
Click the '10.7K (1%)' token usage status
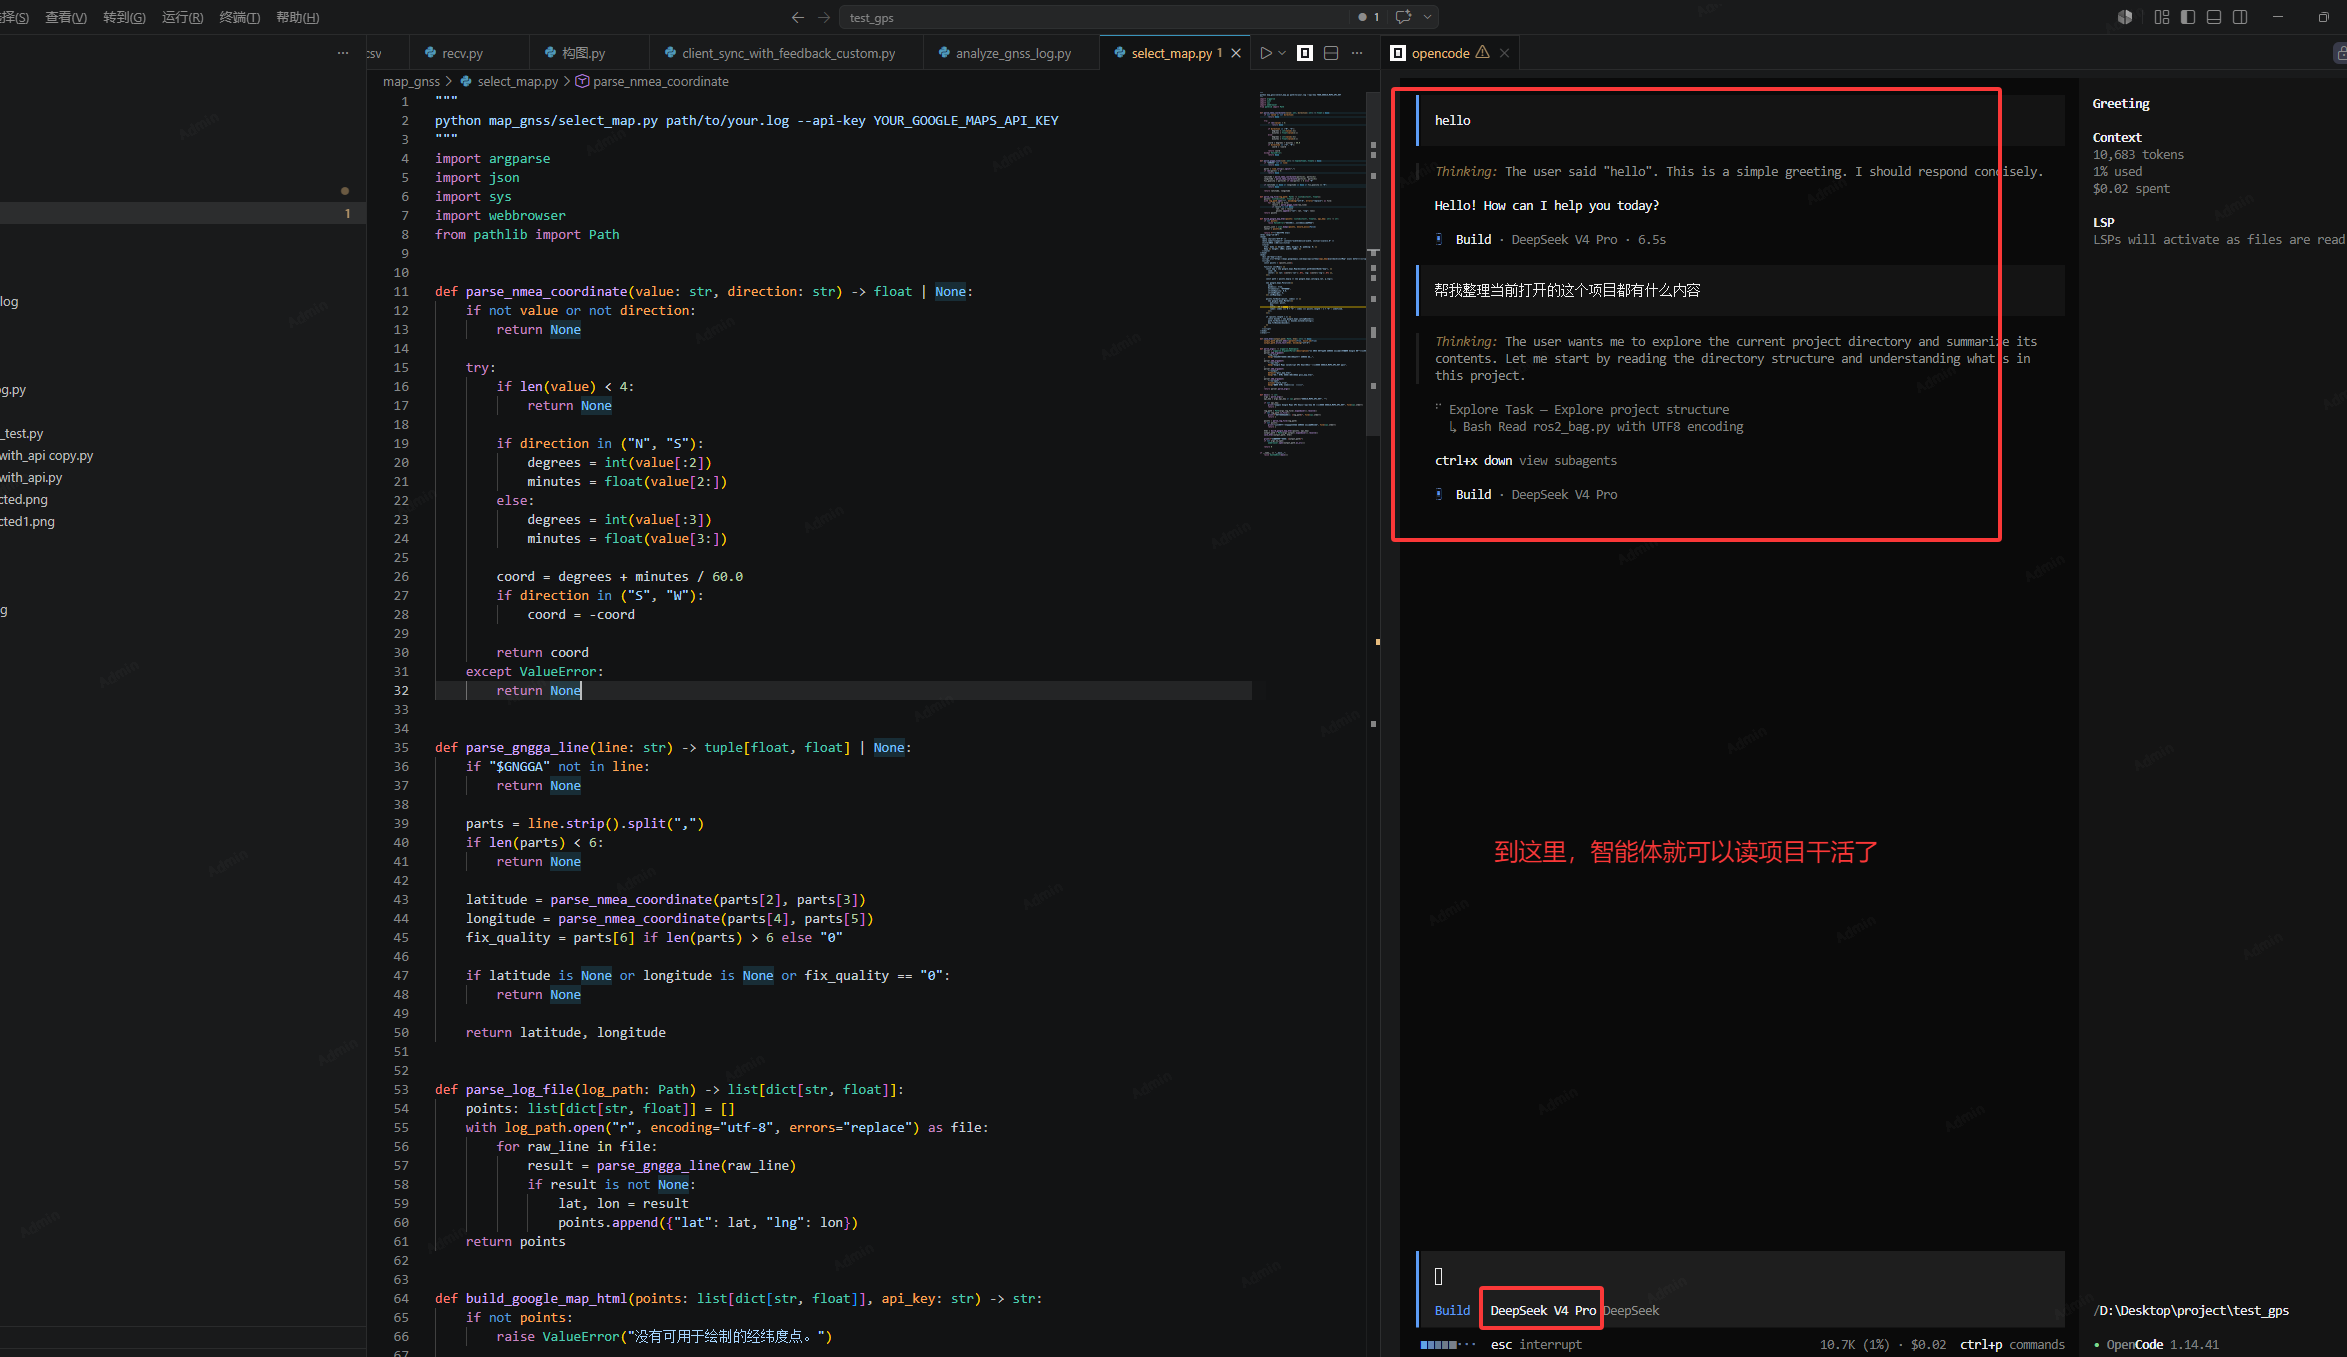tap(1854, 1344)
